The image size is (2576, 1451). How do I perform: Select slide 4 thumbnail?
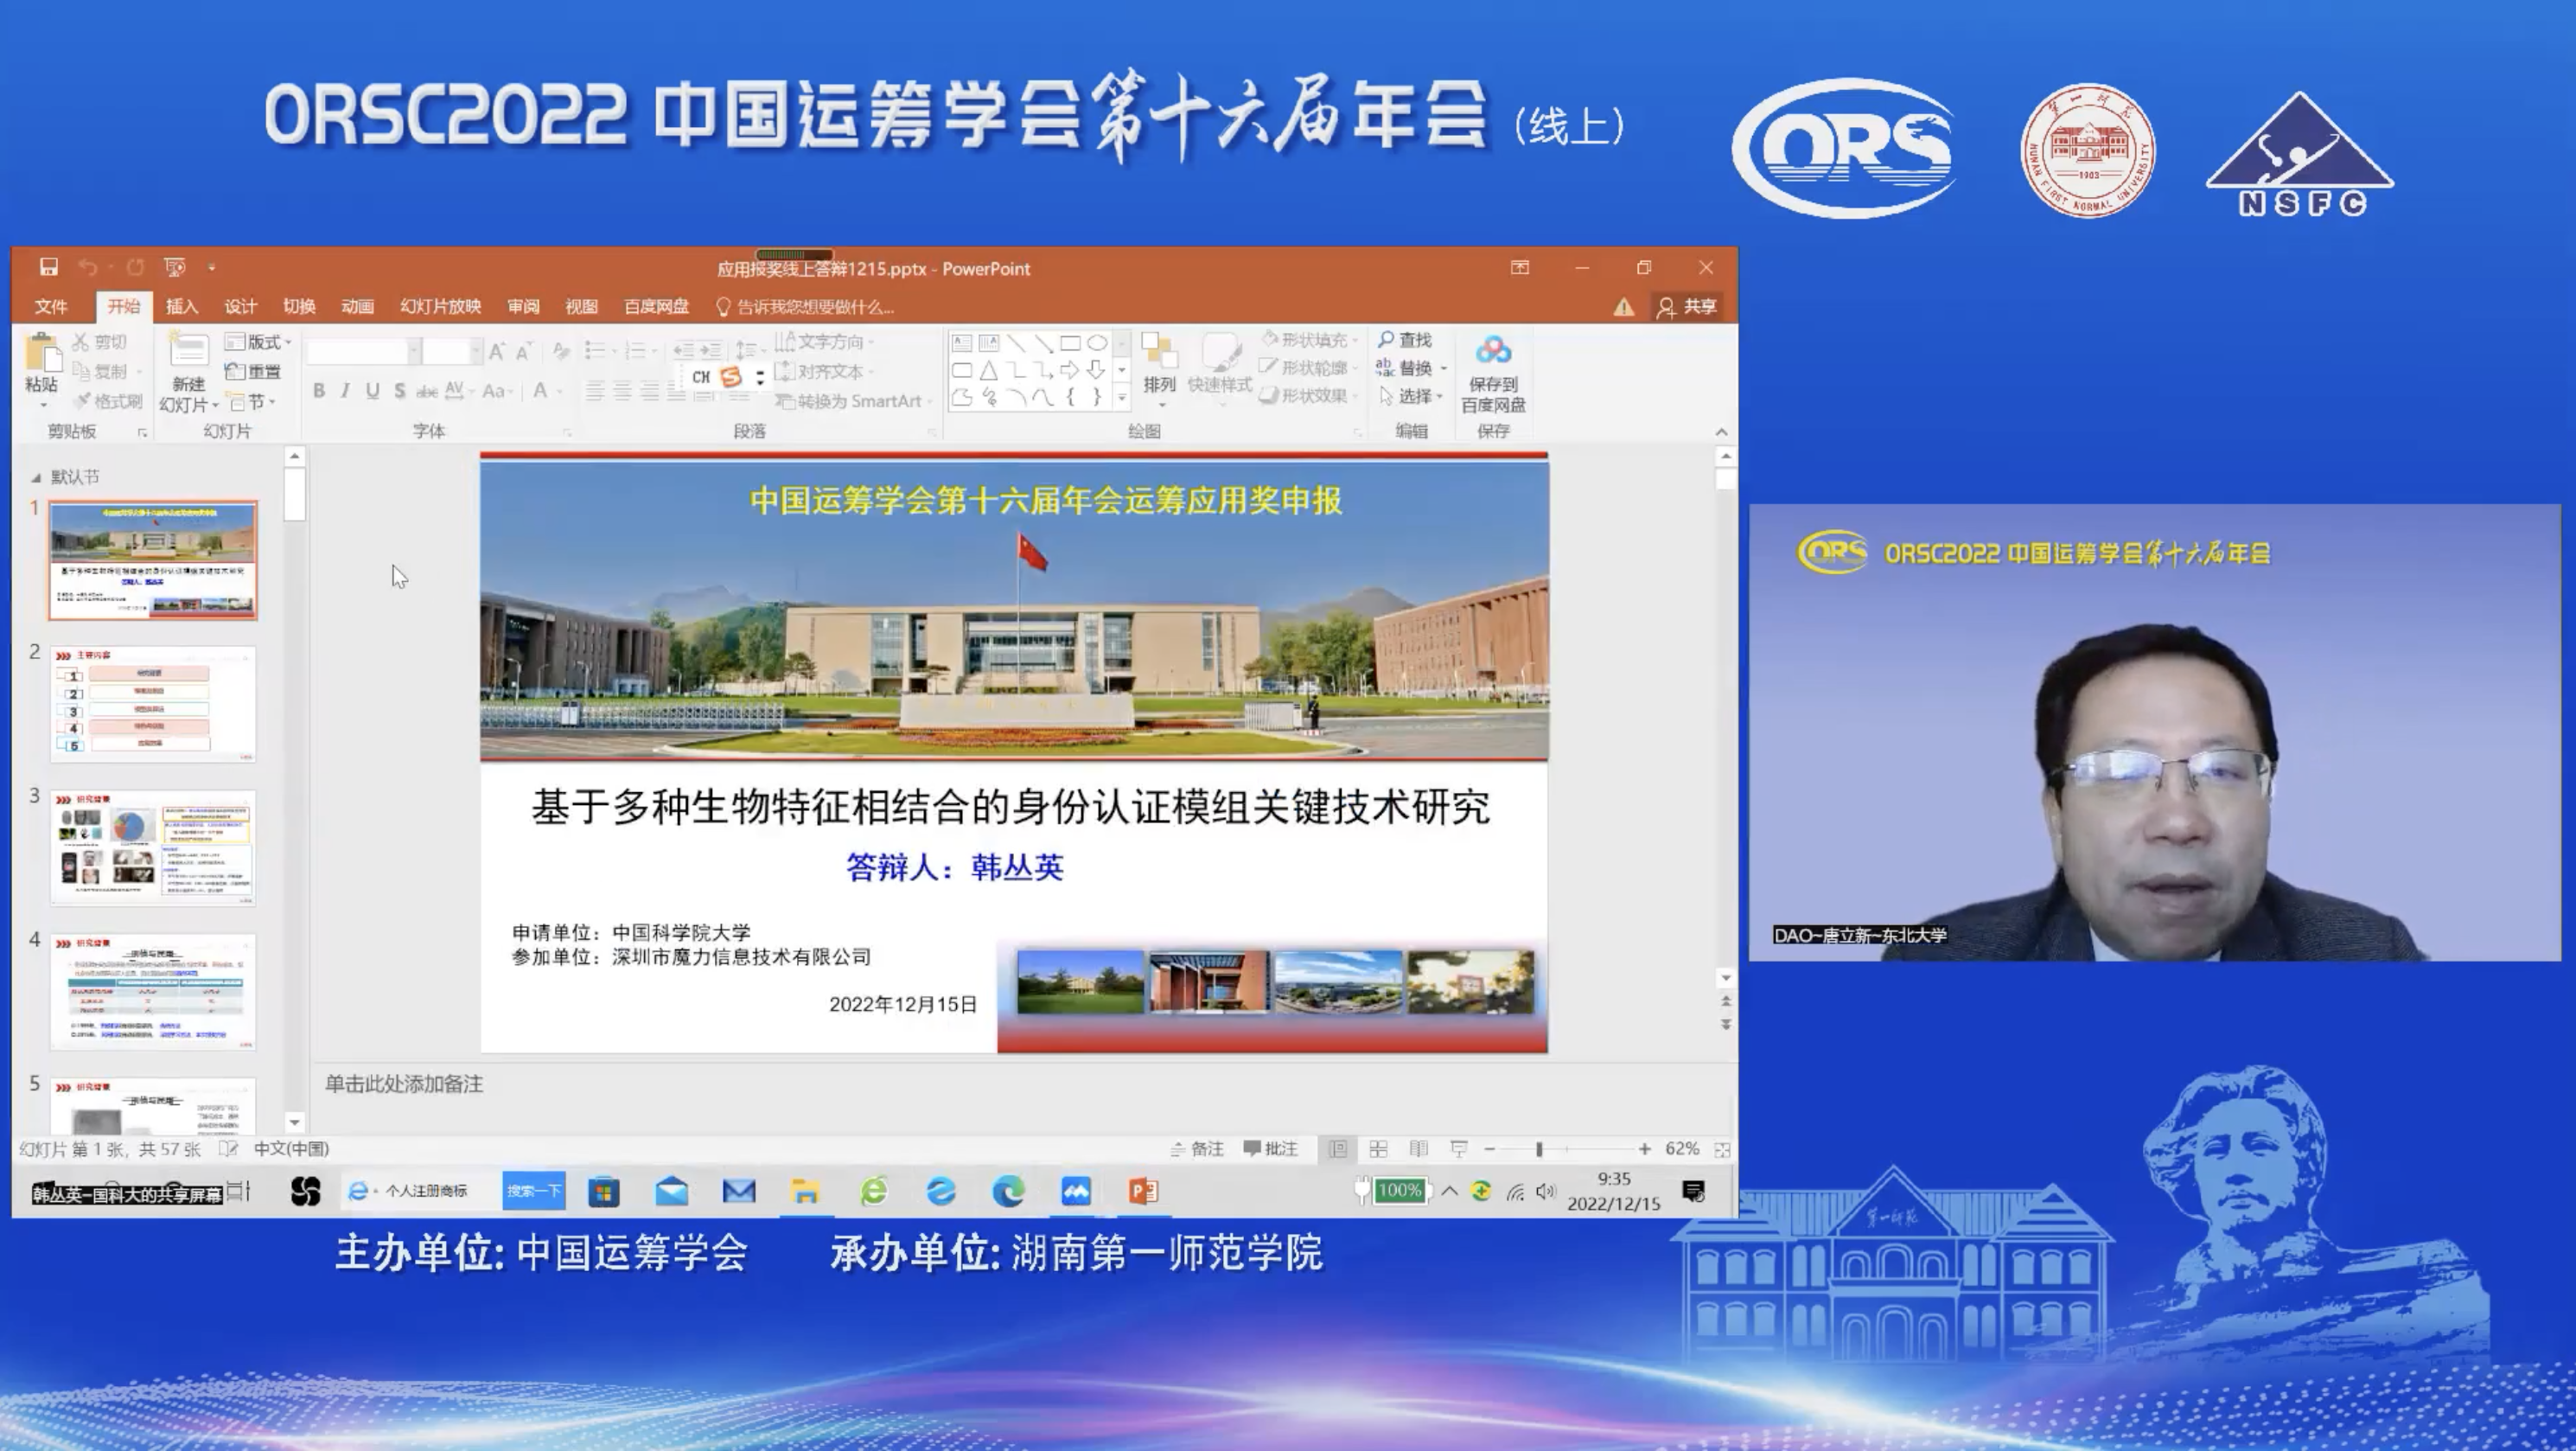click(x=153, y=992)
